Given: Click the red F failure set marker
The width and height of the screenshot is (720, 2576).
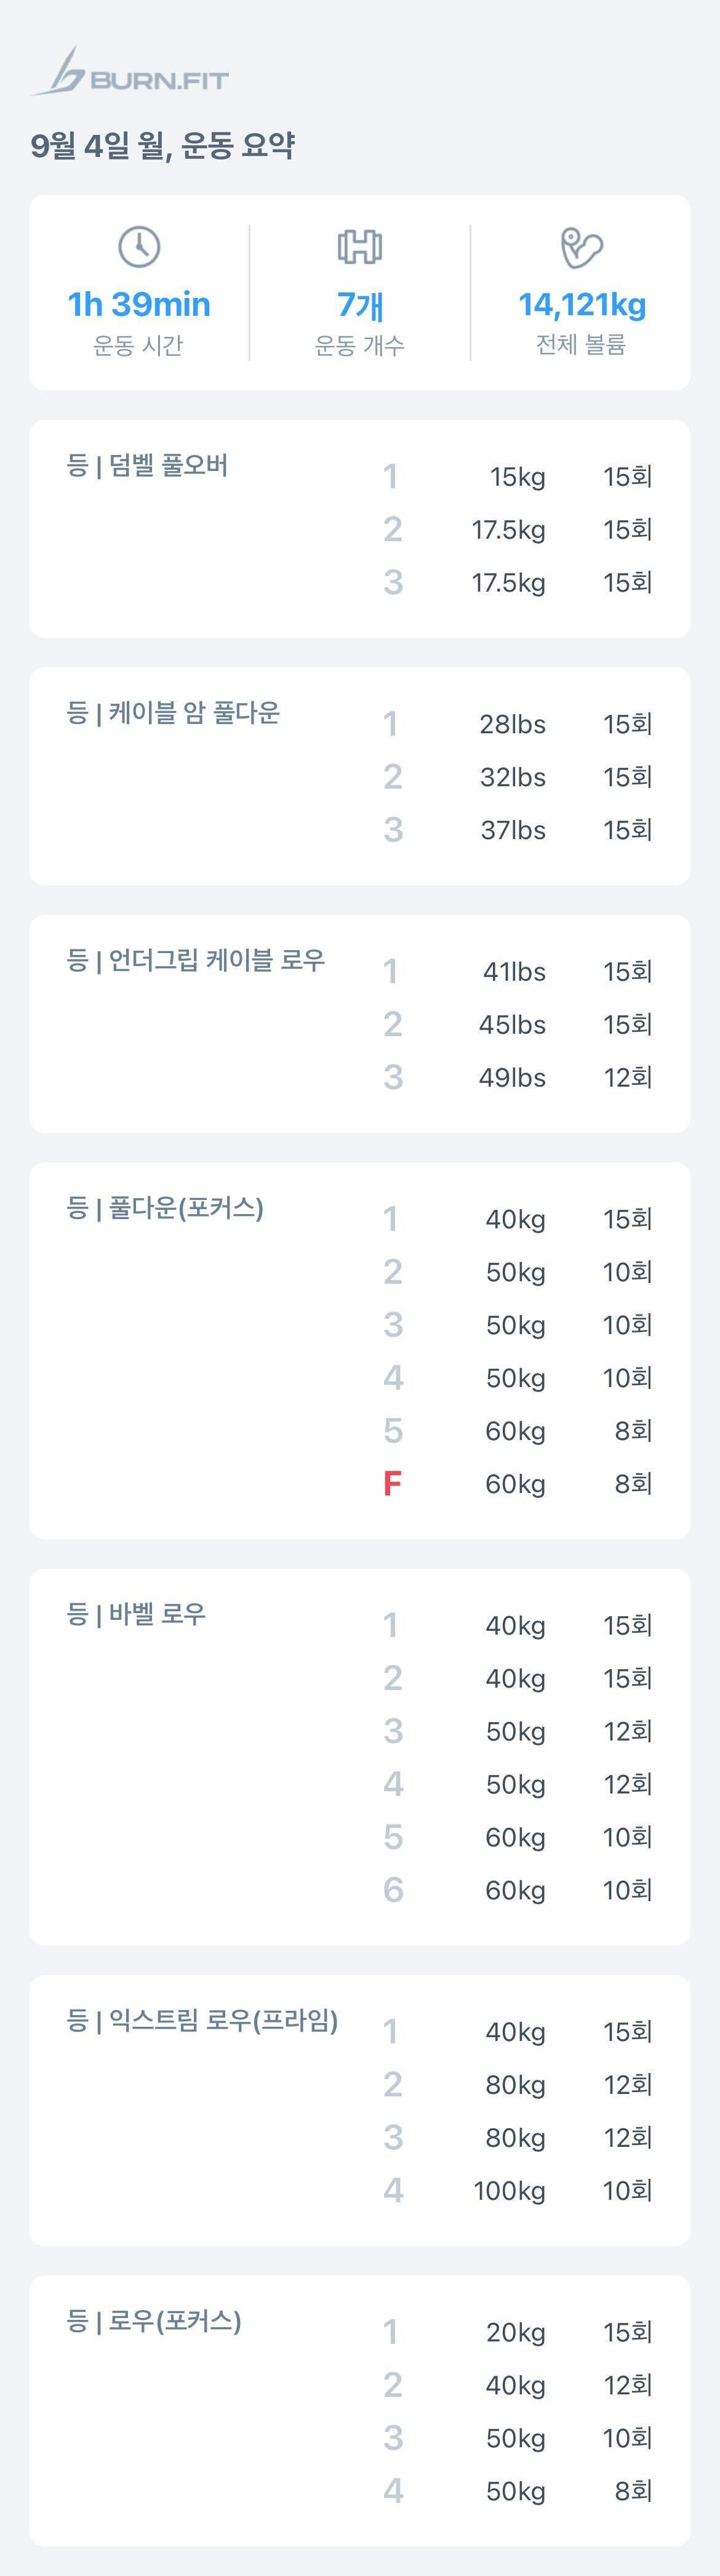Looking at the screenshot, I should pyautogui.click(x=392, y=1483).
